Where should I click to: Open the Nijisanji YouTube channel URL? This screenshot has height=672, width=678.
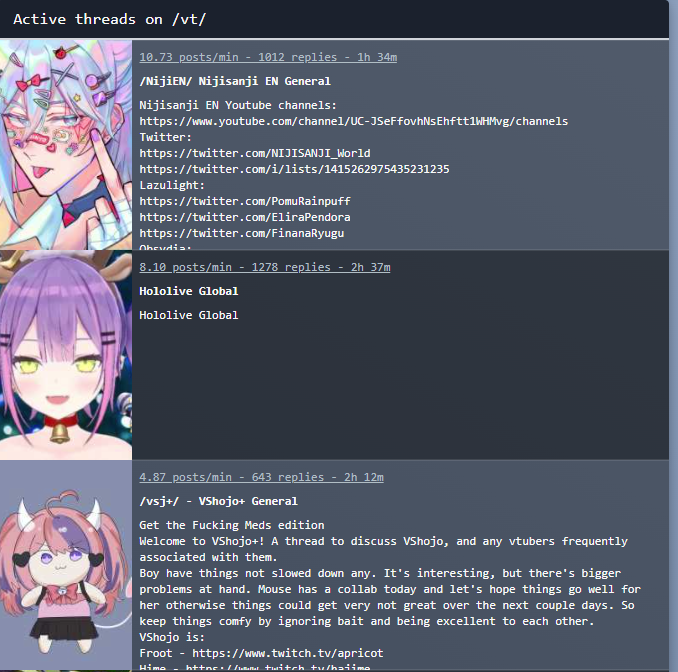click(x=354, y=122)
